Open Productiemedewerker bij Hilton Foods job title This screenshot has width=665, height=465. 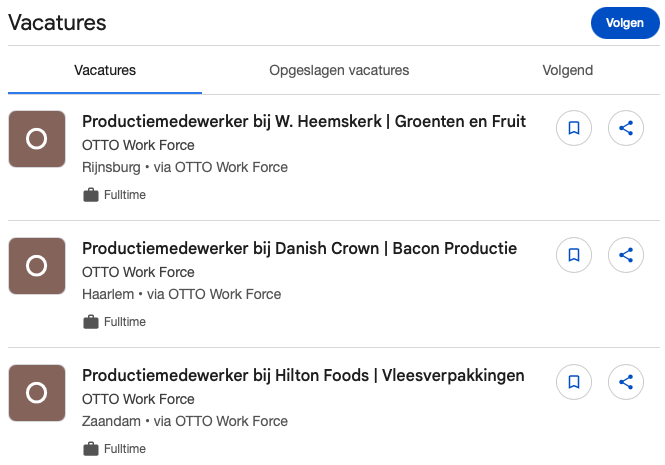[x=303, y=375]
